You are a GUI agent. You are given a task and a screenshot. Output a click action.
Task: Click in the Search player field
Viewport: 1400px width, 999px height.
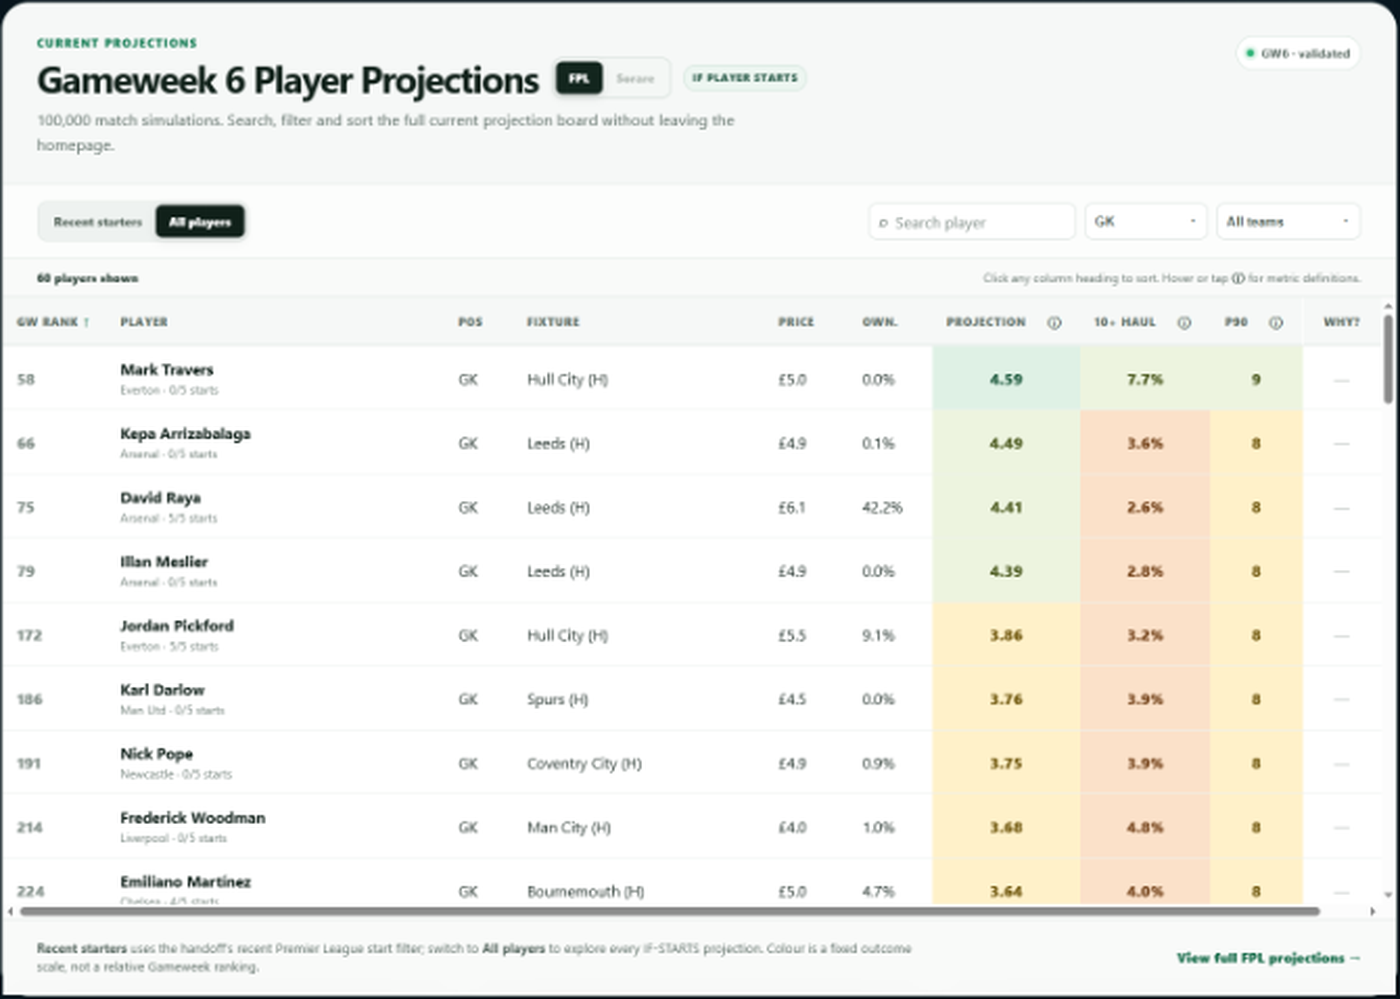972,222
